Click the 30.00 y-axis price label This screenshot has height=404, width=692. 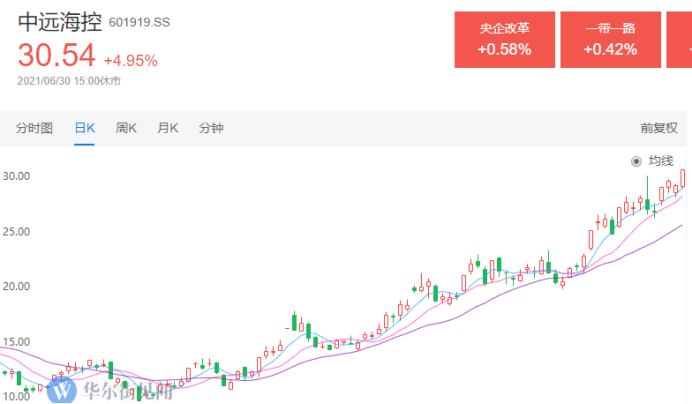(x=16, y=176)
